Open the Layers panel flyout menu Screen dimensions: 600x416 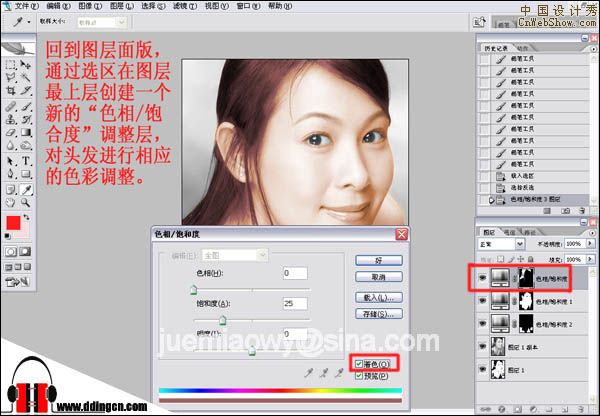point(593,233)
